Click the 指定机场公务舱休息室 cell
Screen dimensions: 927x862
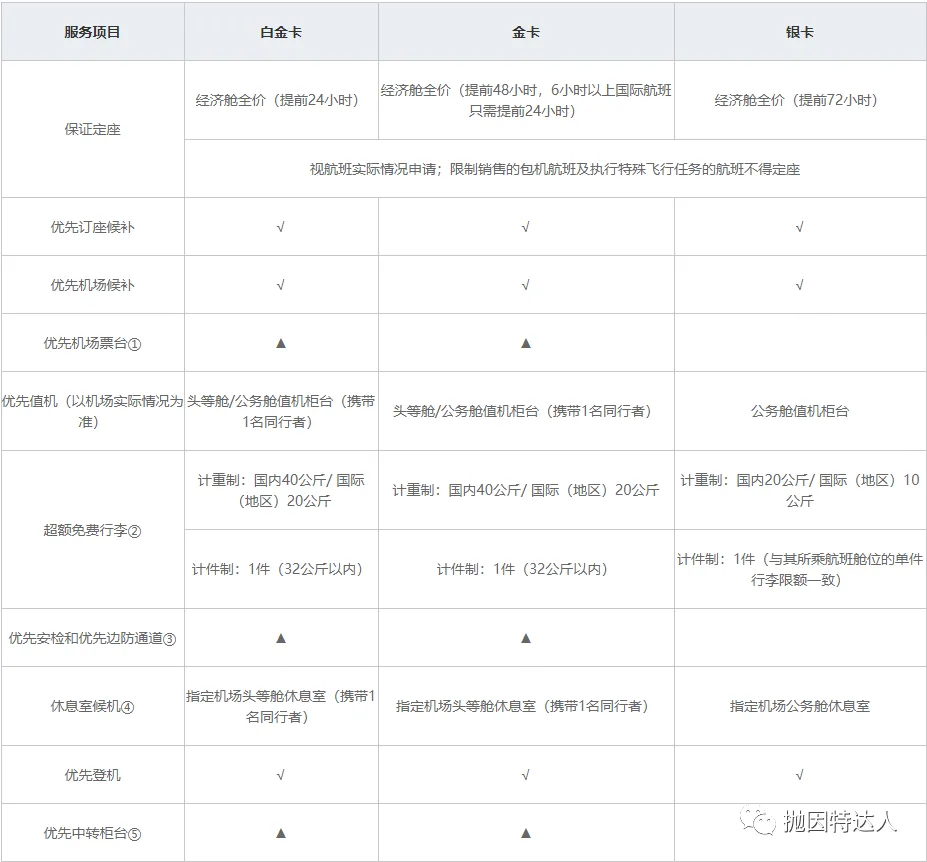click(799, 706)
